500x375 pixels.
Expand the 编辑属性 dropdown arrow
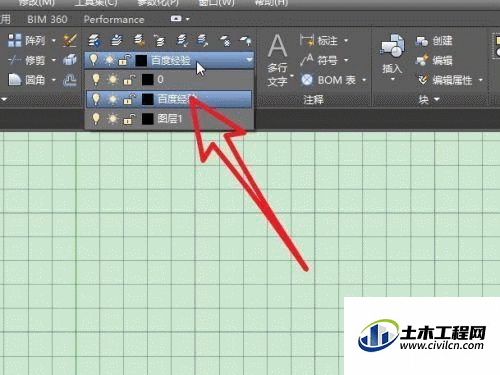pyautogui.click(x=481, y=80)
